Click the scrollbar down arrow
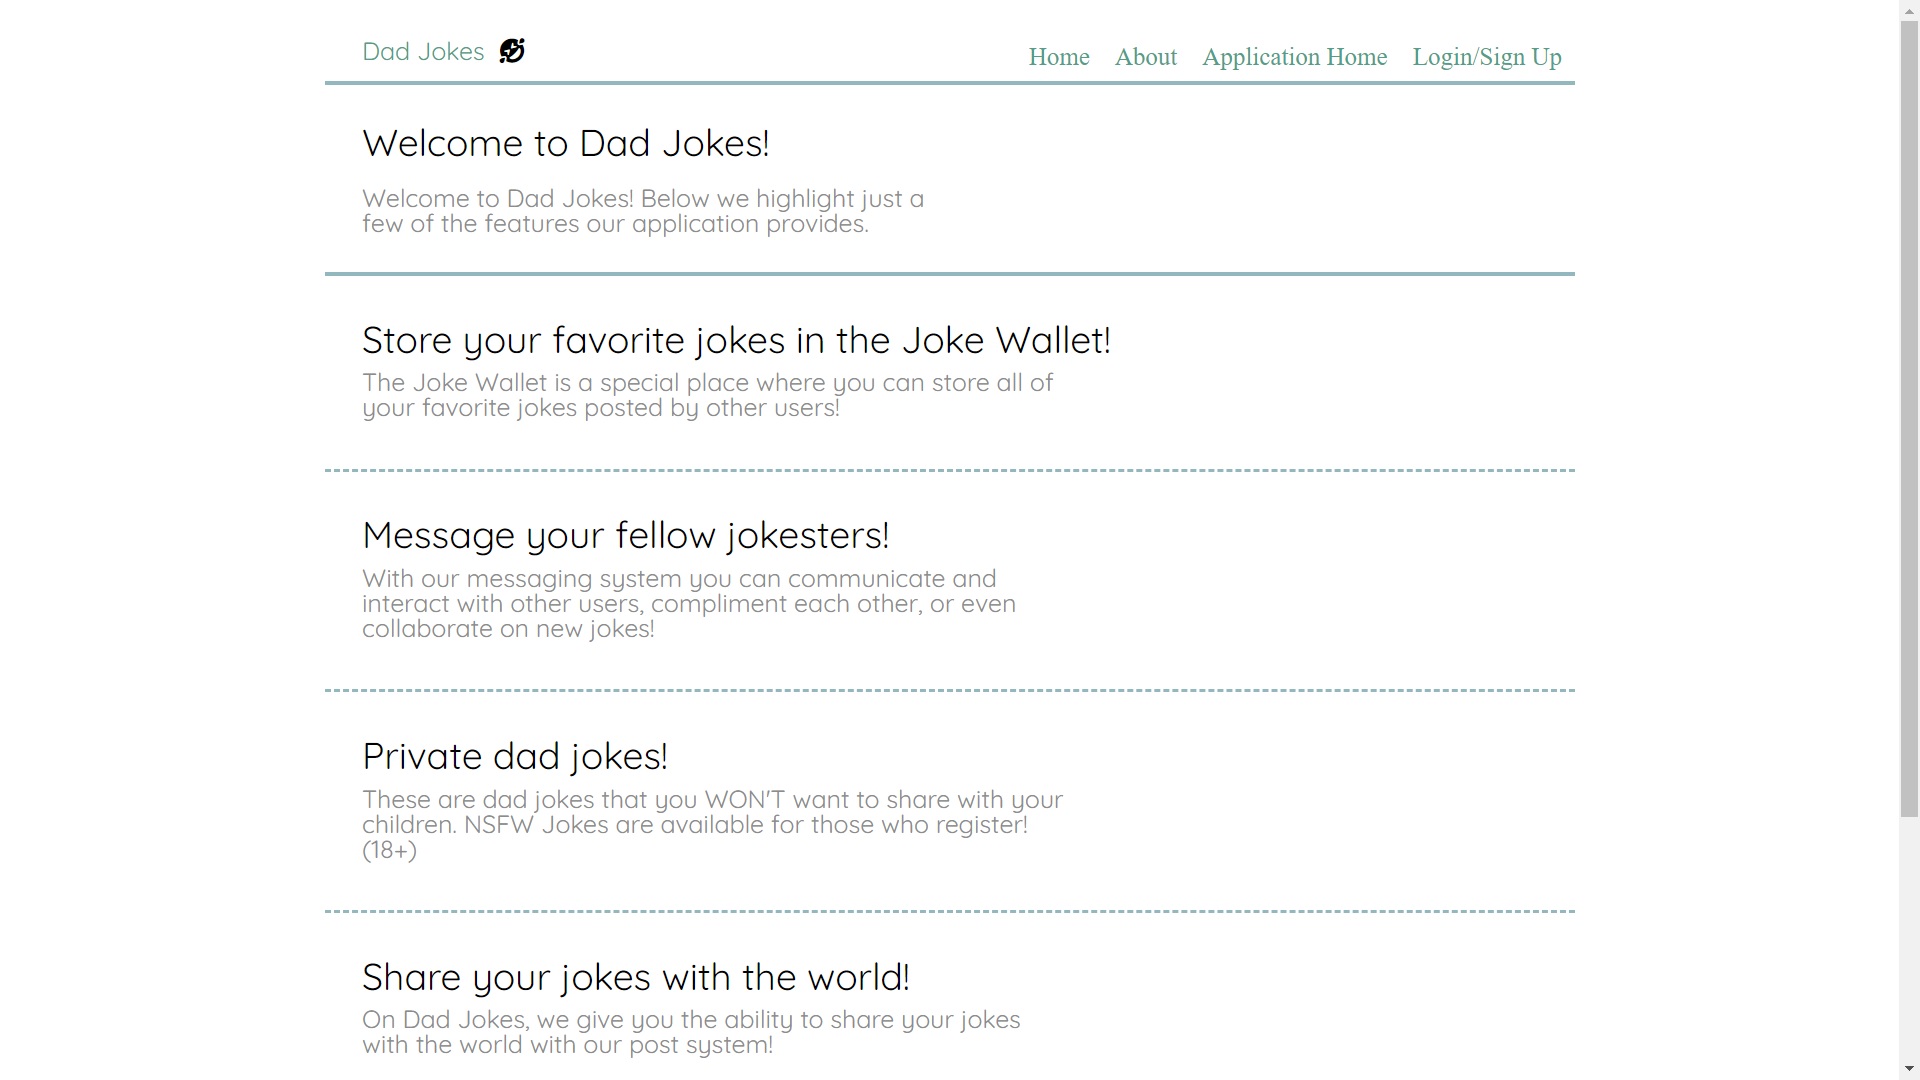Screen dimensions: 1920x1080 click(1909, 1070)
